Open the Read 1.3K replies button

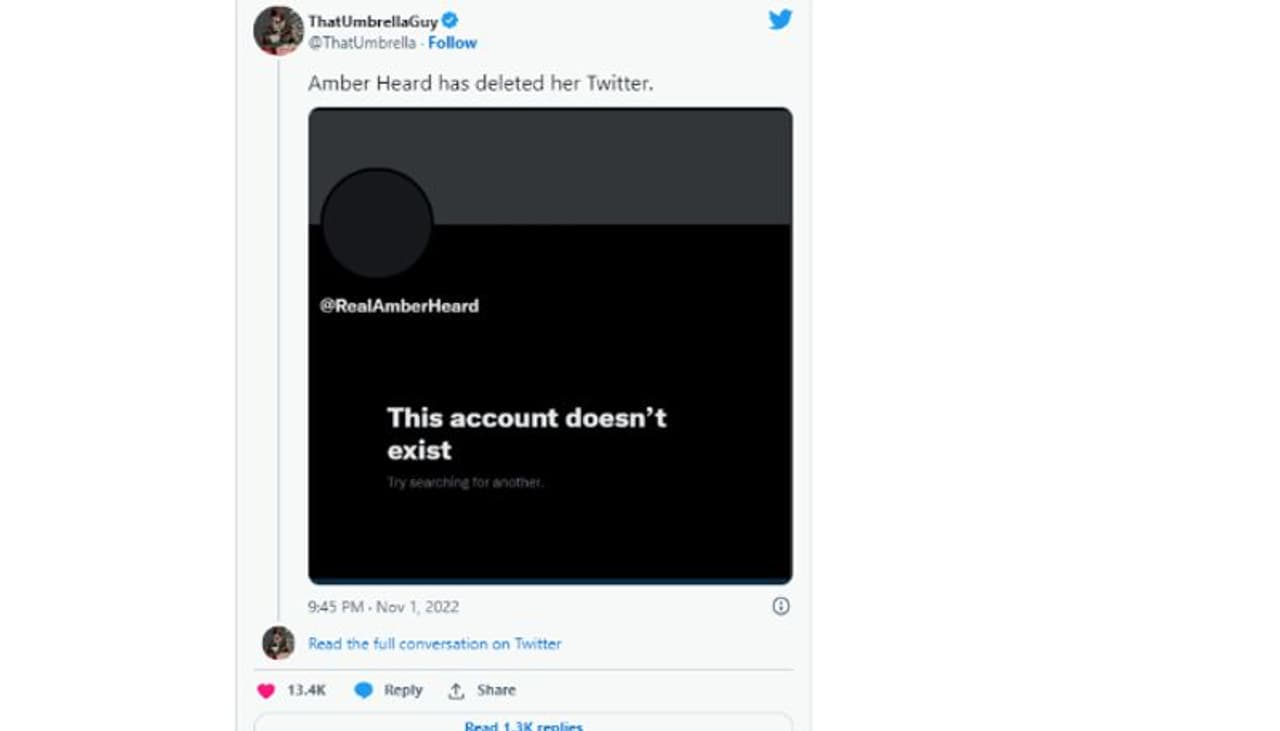523,724
